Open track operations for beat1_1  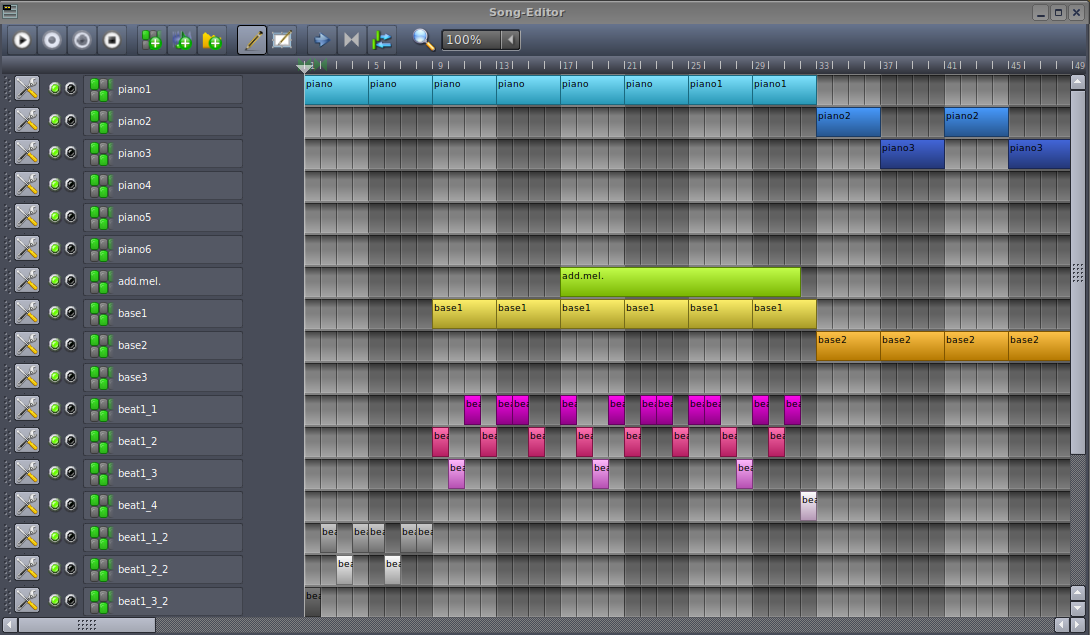tap(27, 409)
